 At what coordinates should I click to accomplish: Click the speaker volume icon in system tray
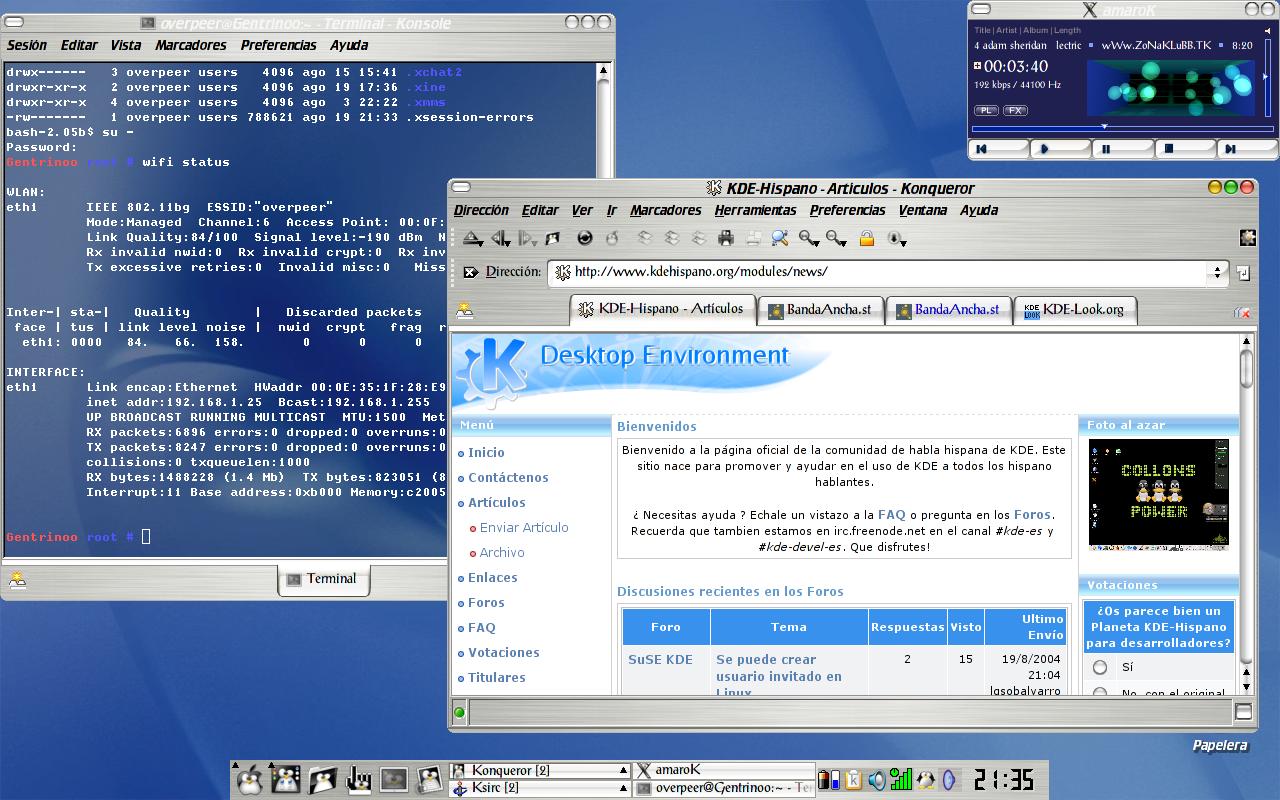876,779
